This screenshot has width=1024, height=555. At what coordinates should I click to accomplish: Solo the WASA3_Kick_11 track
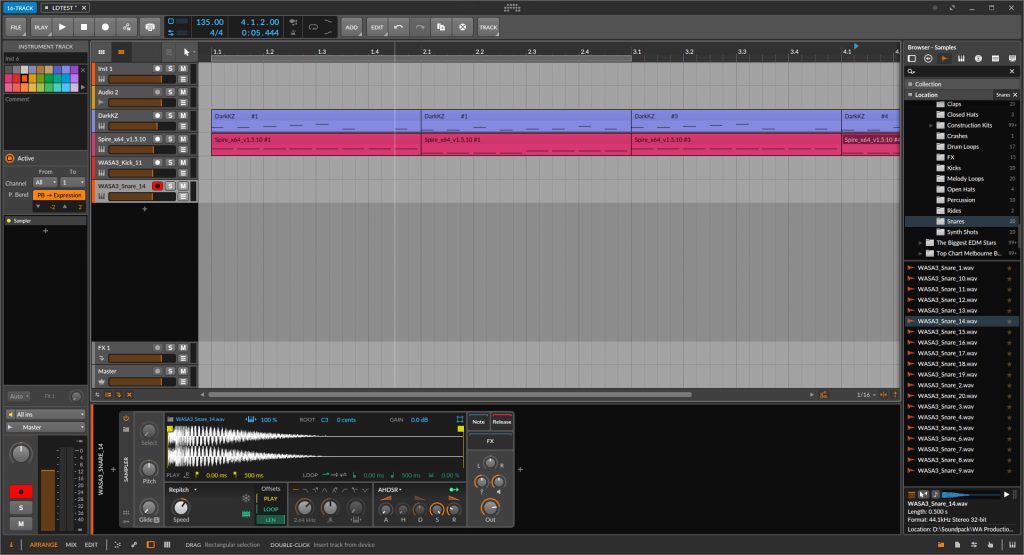coord(170,163)
